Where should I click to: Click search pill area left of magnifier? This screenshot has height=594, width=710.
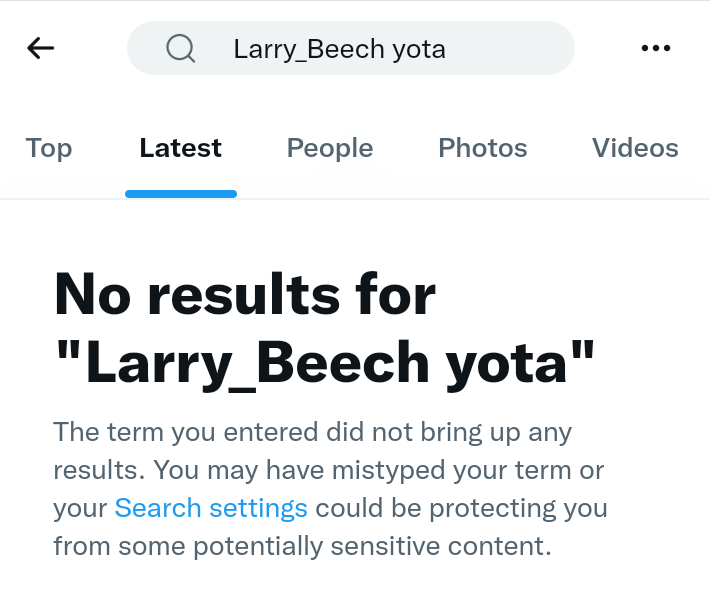146,48
